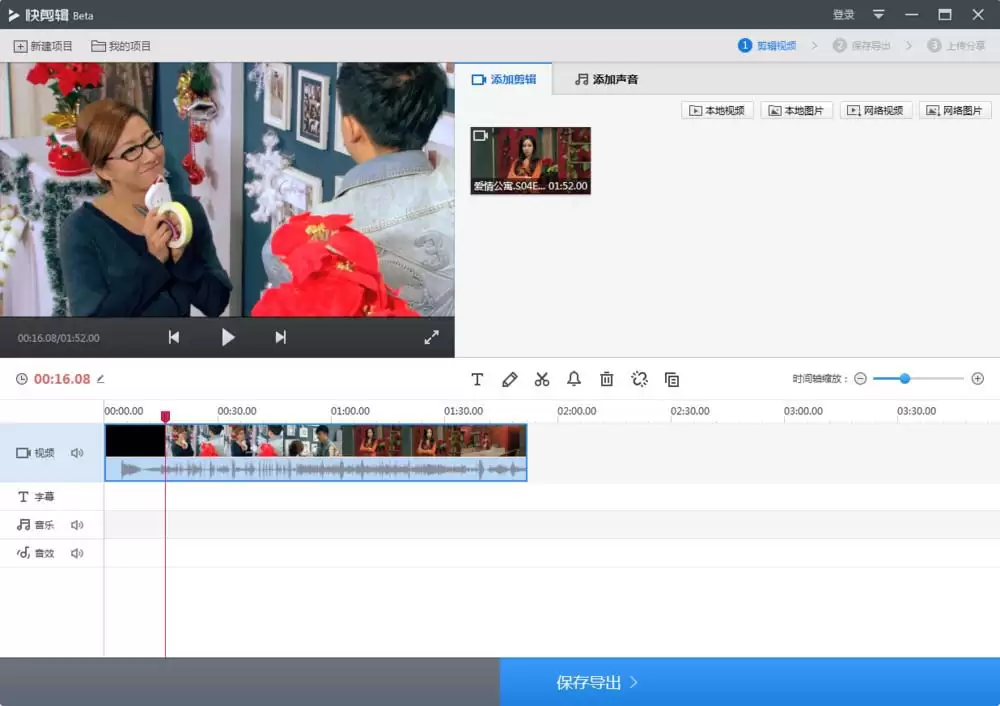The height and width of the screenshot is (706, 1000).
Task: Select the 音效 track label
Action: [x=36, y=553]
